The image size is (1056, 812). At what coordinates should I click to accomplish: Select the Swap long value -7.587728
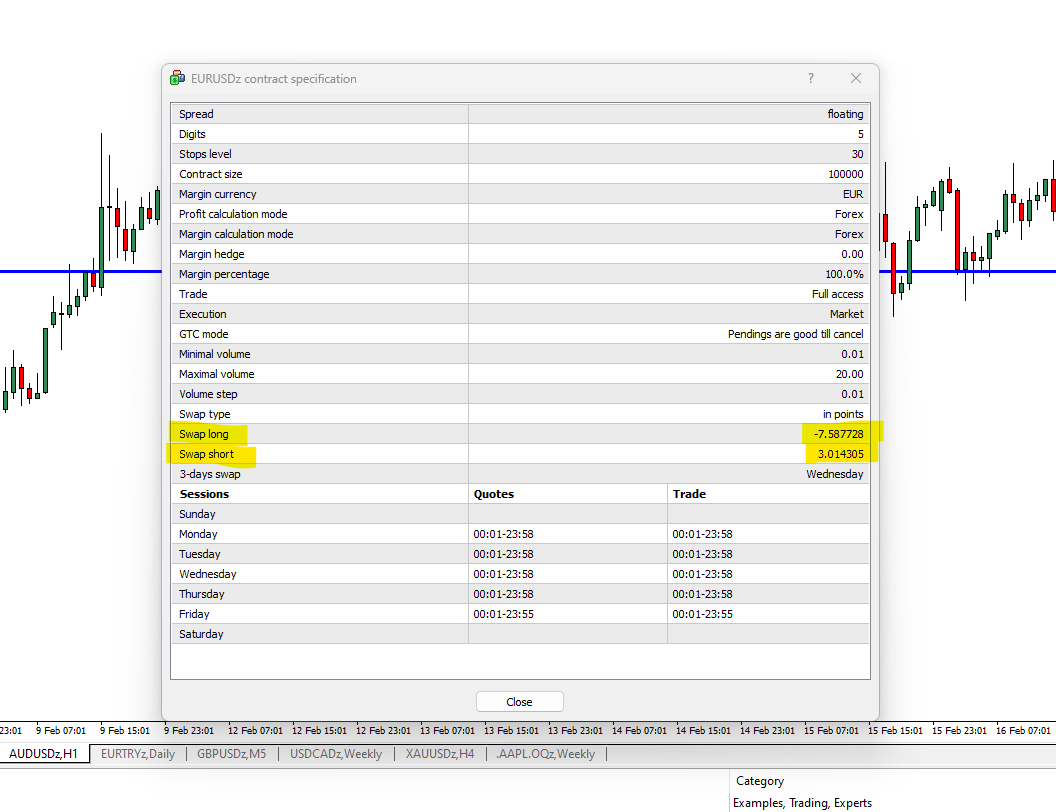838,434
